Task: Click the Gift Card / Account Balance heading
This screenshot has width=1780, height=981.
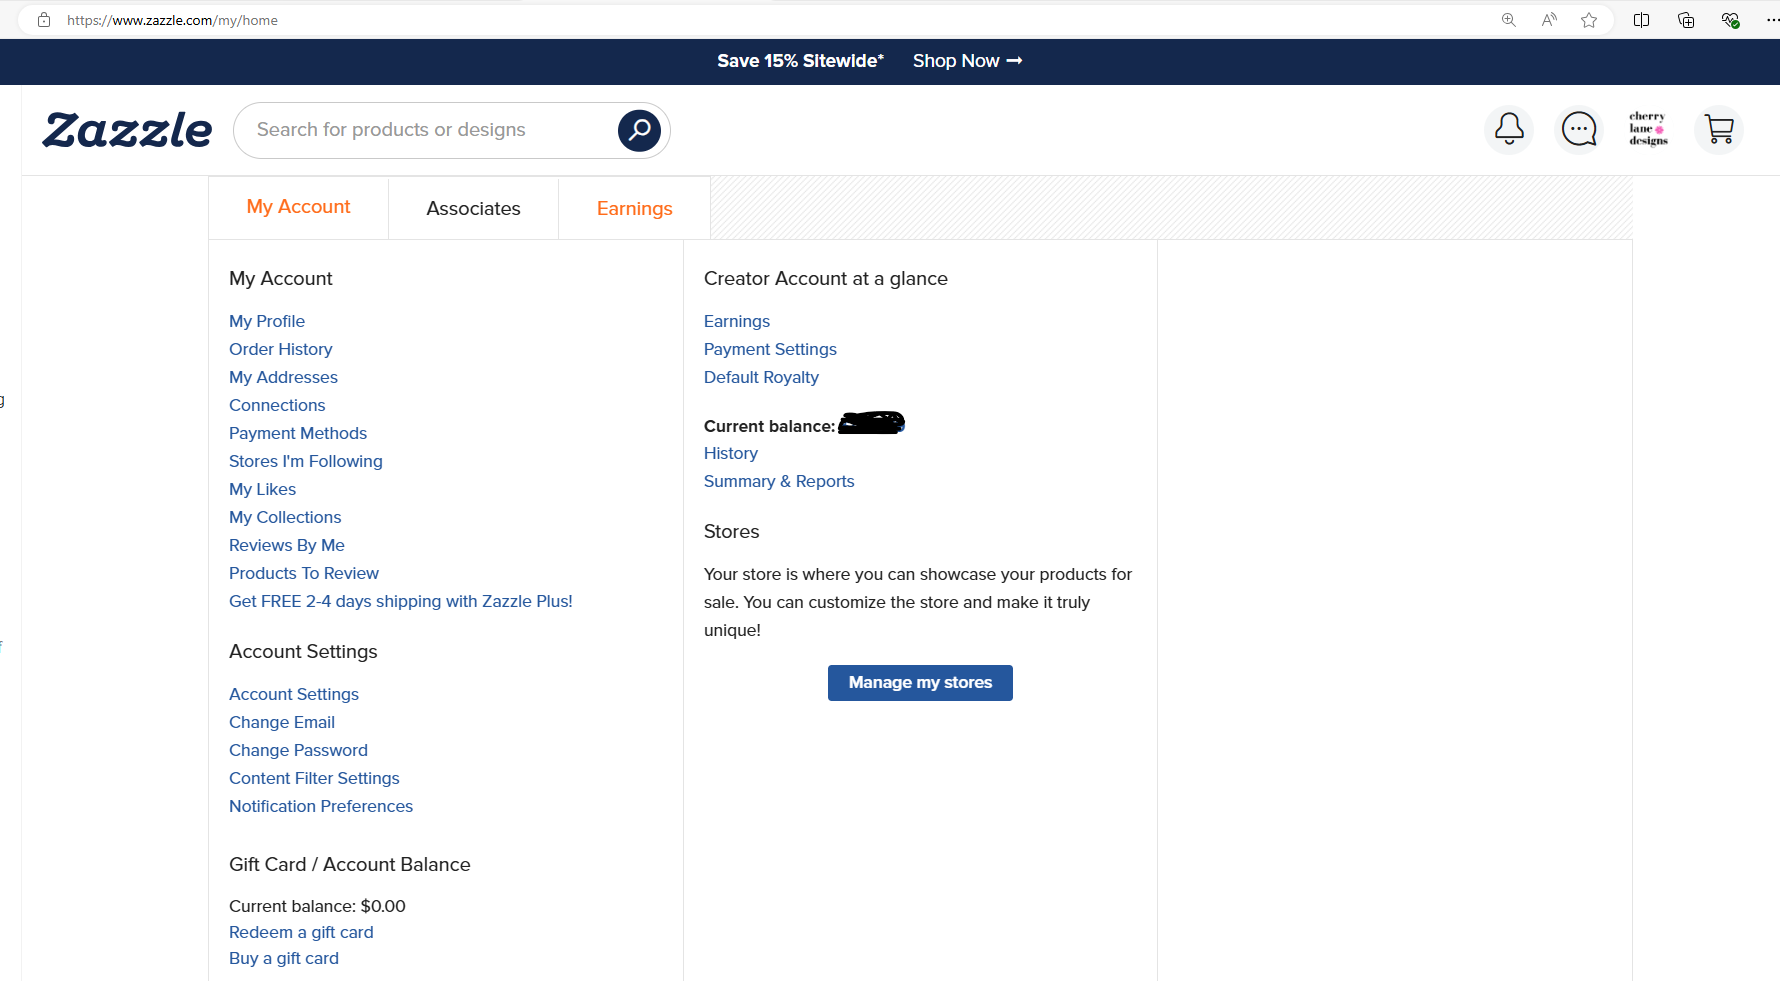Action: pyautogui.click(x=350, y=865)
